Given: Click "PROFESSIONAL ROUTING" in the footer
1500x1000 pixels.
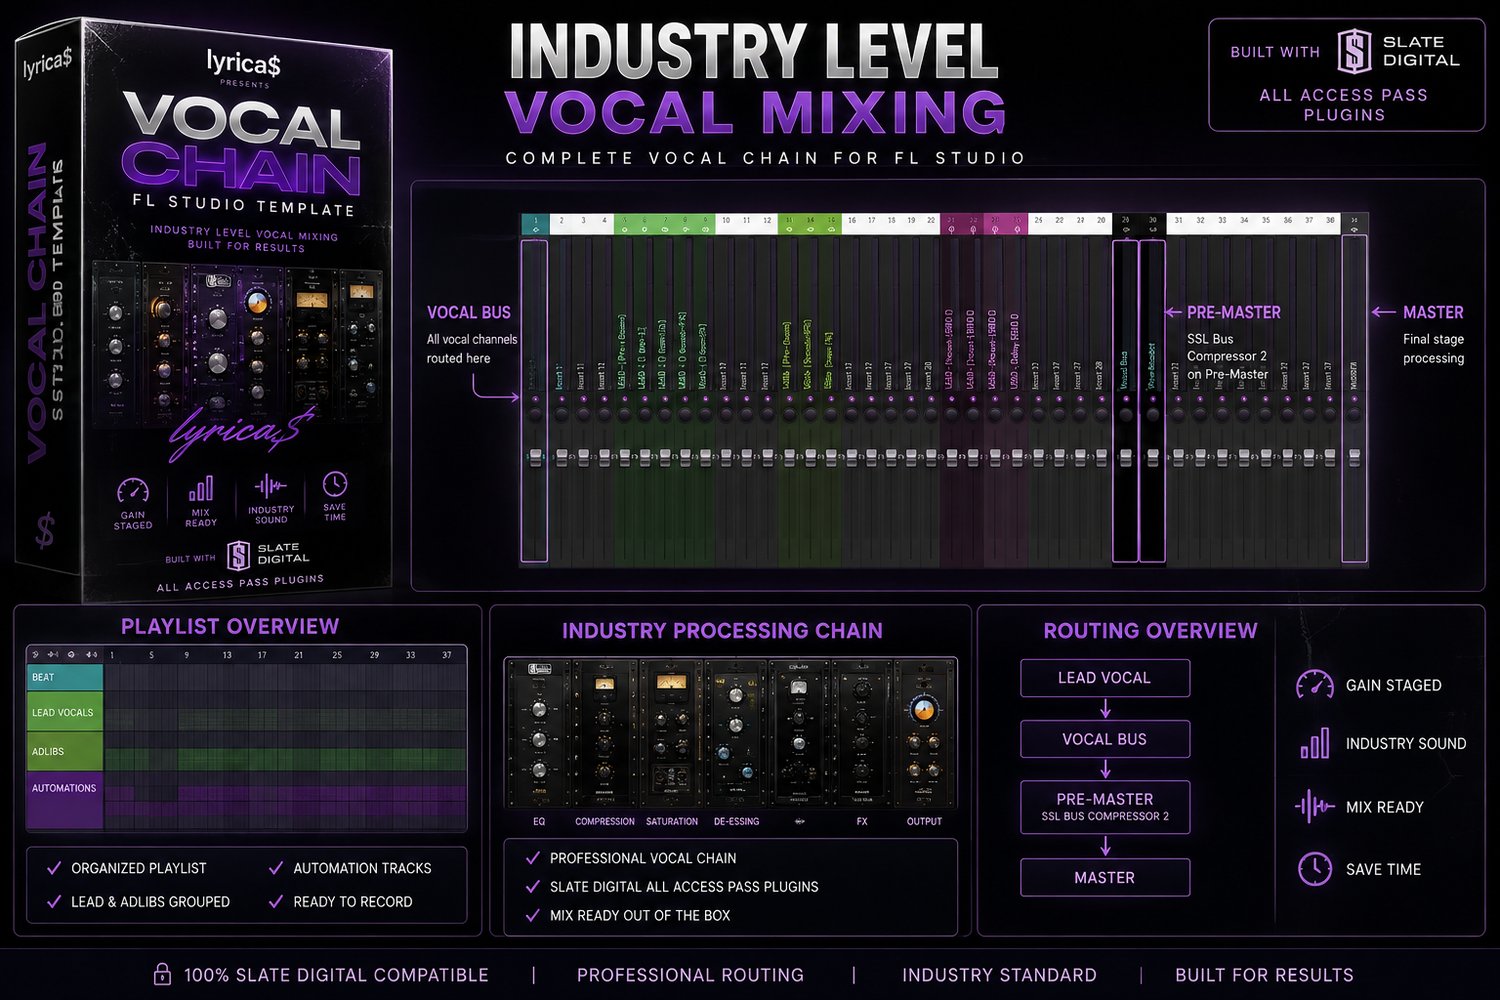Looking at the screenshot, I should [x=690, y=975].
